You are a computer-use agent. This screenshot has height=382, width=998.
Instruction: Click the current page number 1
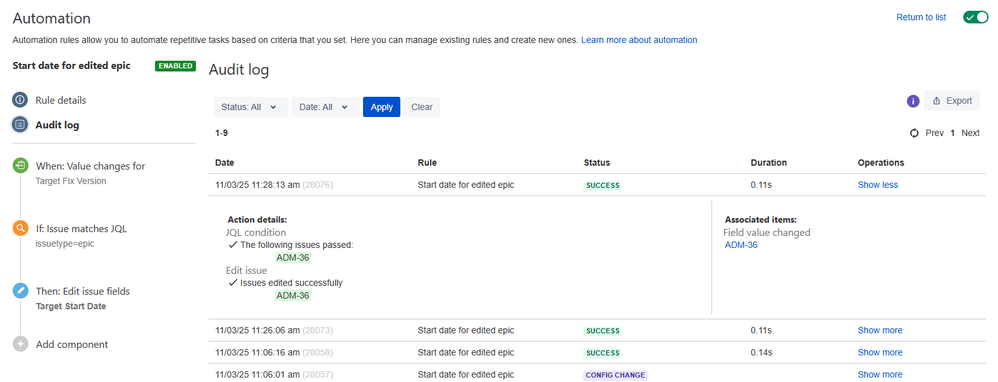pos(953,133)
